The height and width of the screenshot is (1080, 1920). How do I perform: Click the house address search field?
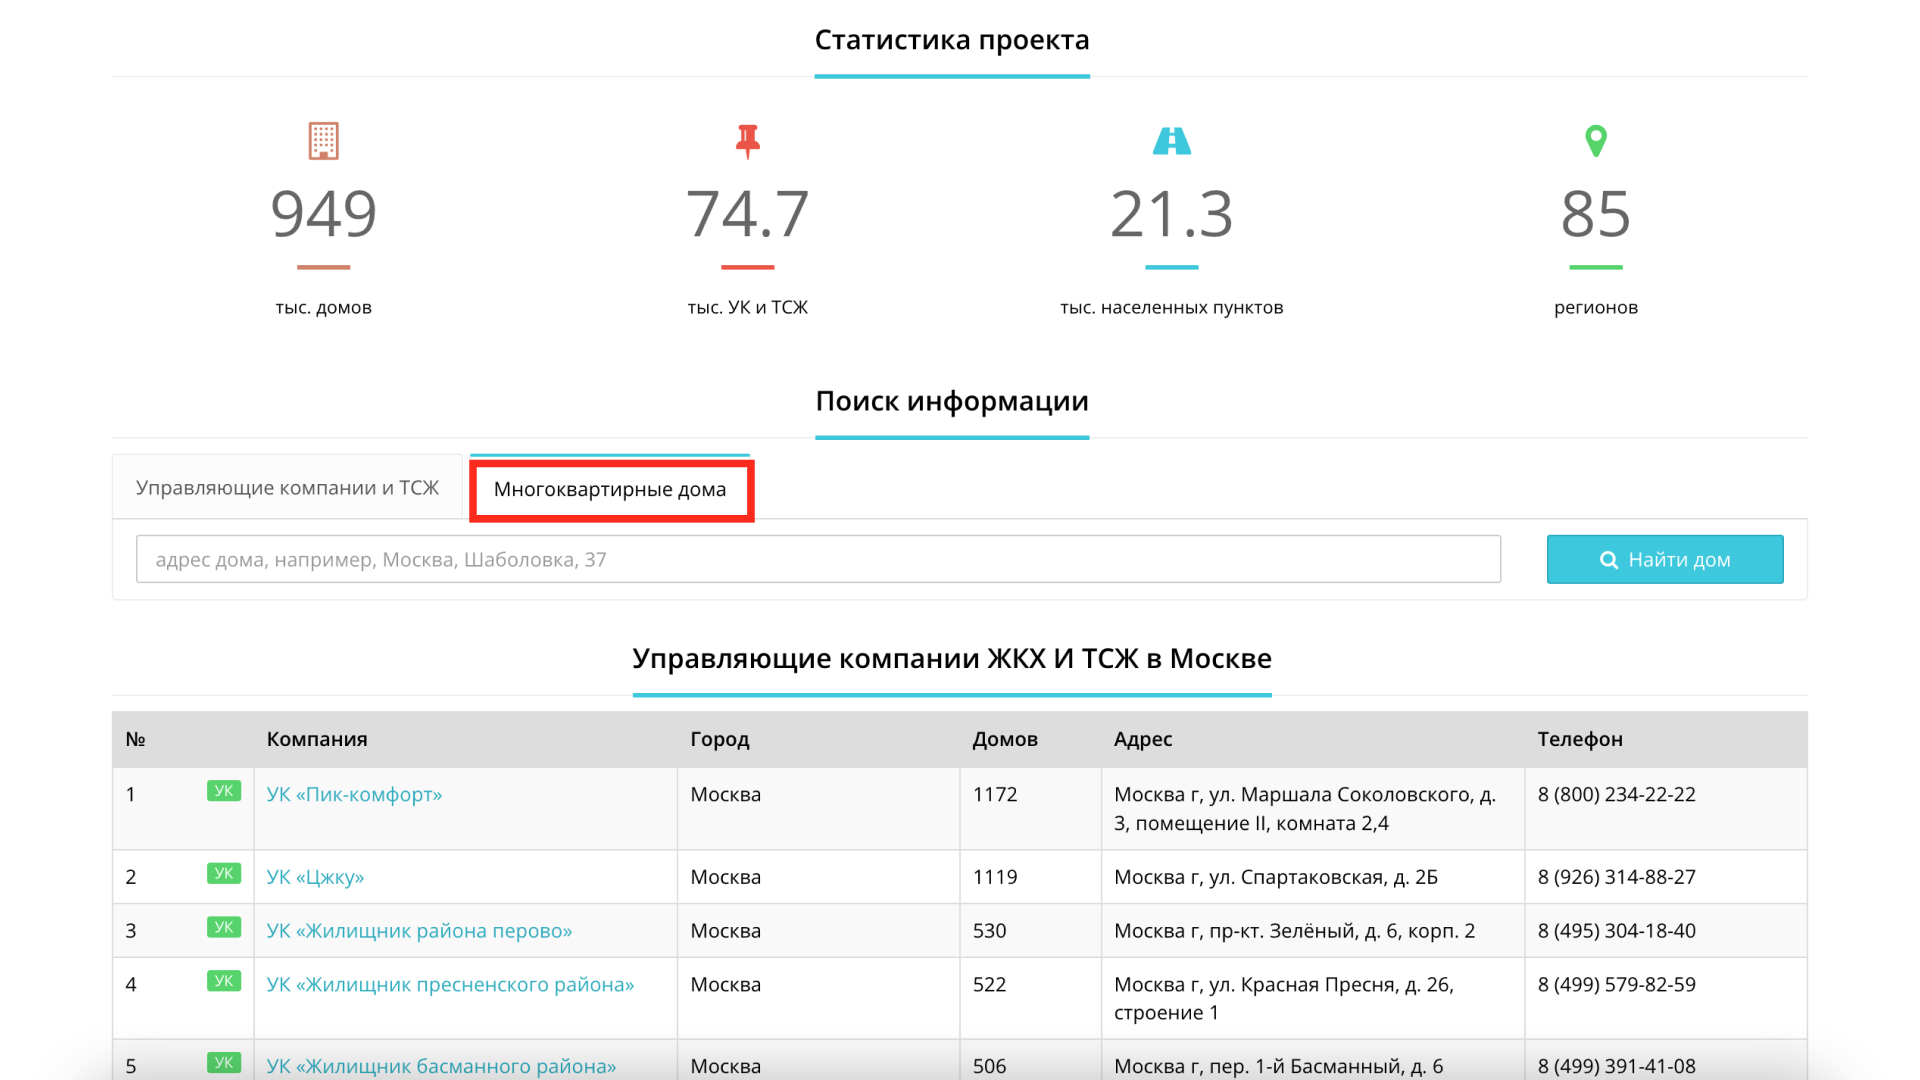(818, 559)
